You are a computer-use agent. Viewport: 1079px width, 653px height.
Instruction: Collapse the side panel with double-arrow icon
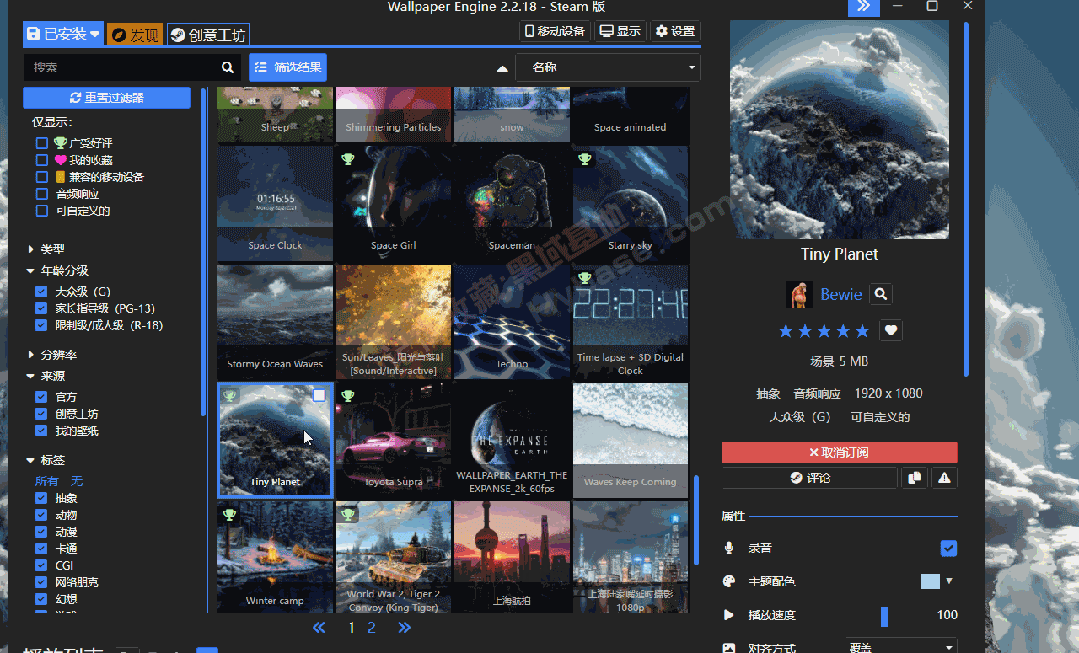click(x=863, y=7)
